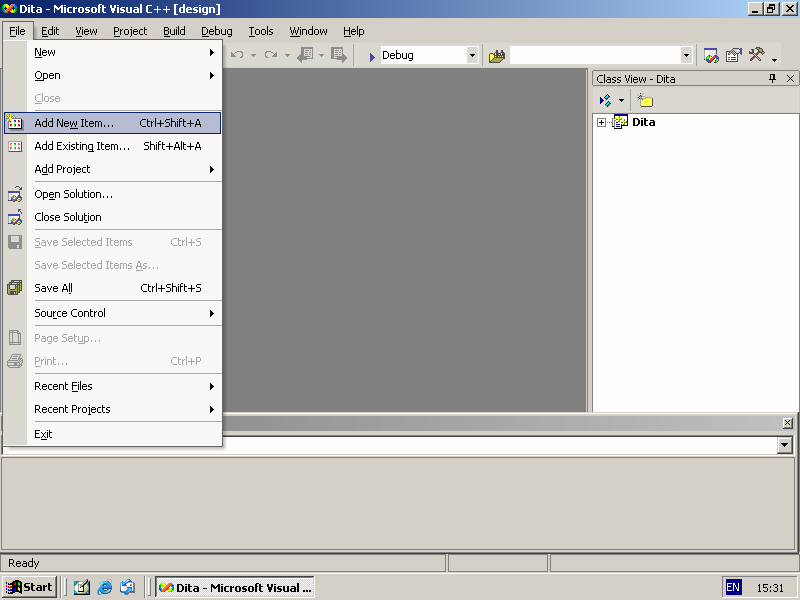The width and height of the screenshot is (800, 600).
Task: Open the Tools menu
Action: (x=261, y=31)
